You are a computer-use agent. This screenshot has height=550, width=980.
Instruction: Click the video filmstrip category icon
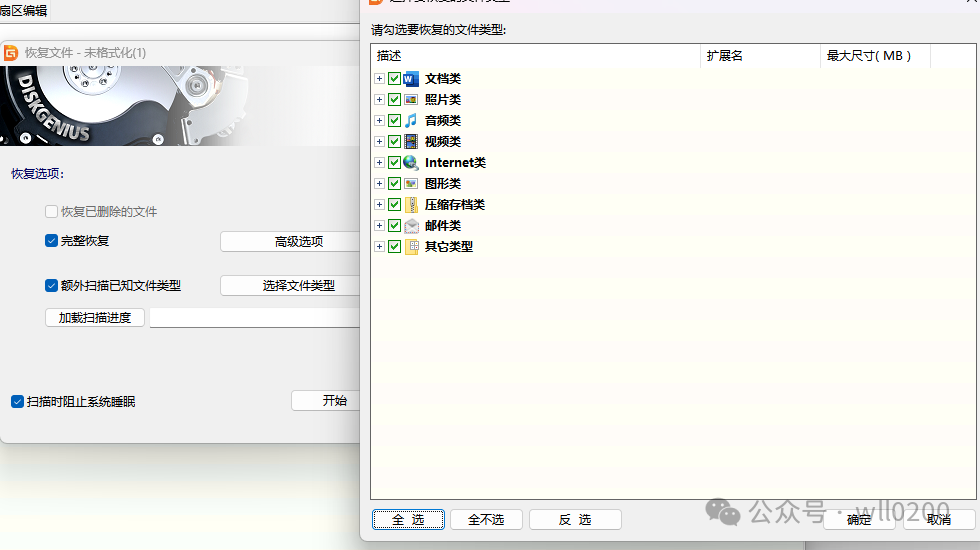pyautogui.click(x=411, y=142)
